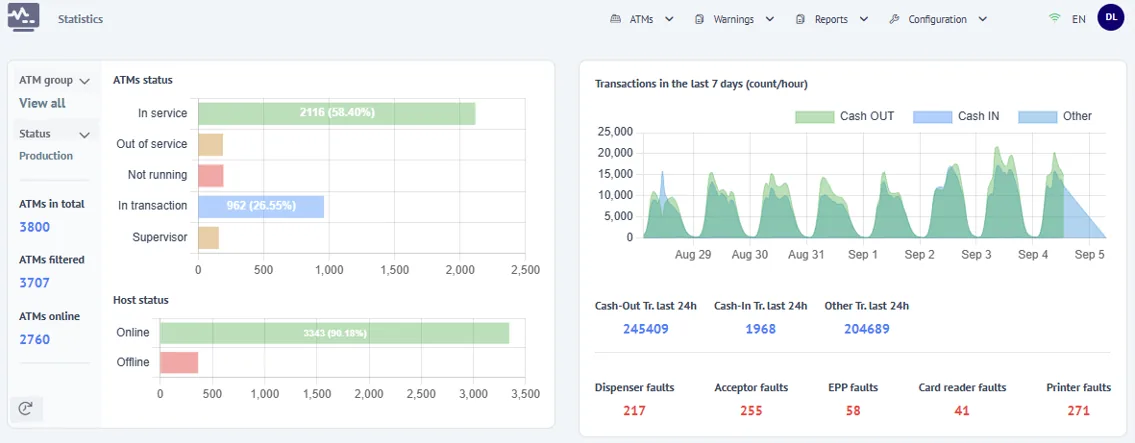Click the Sep 4 axis label

click(x=1033, y=255)
